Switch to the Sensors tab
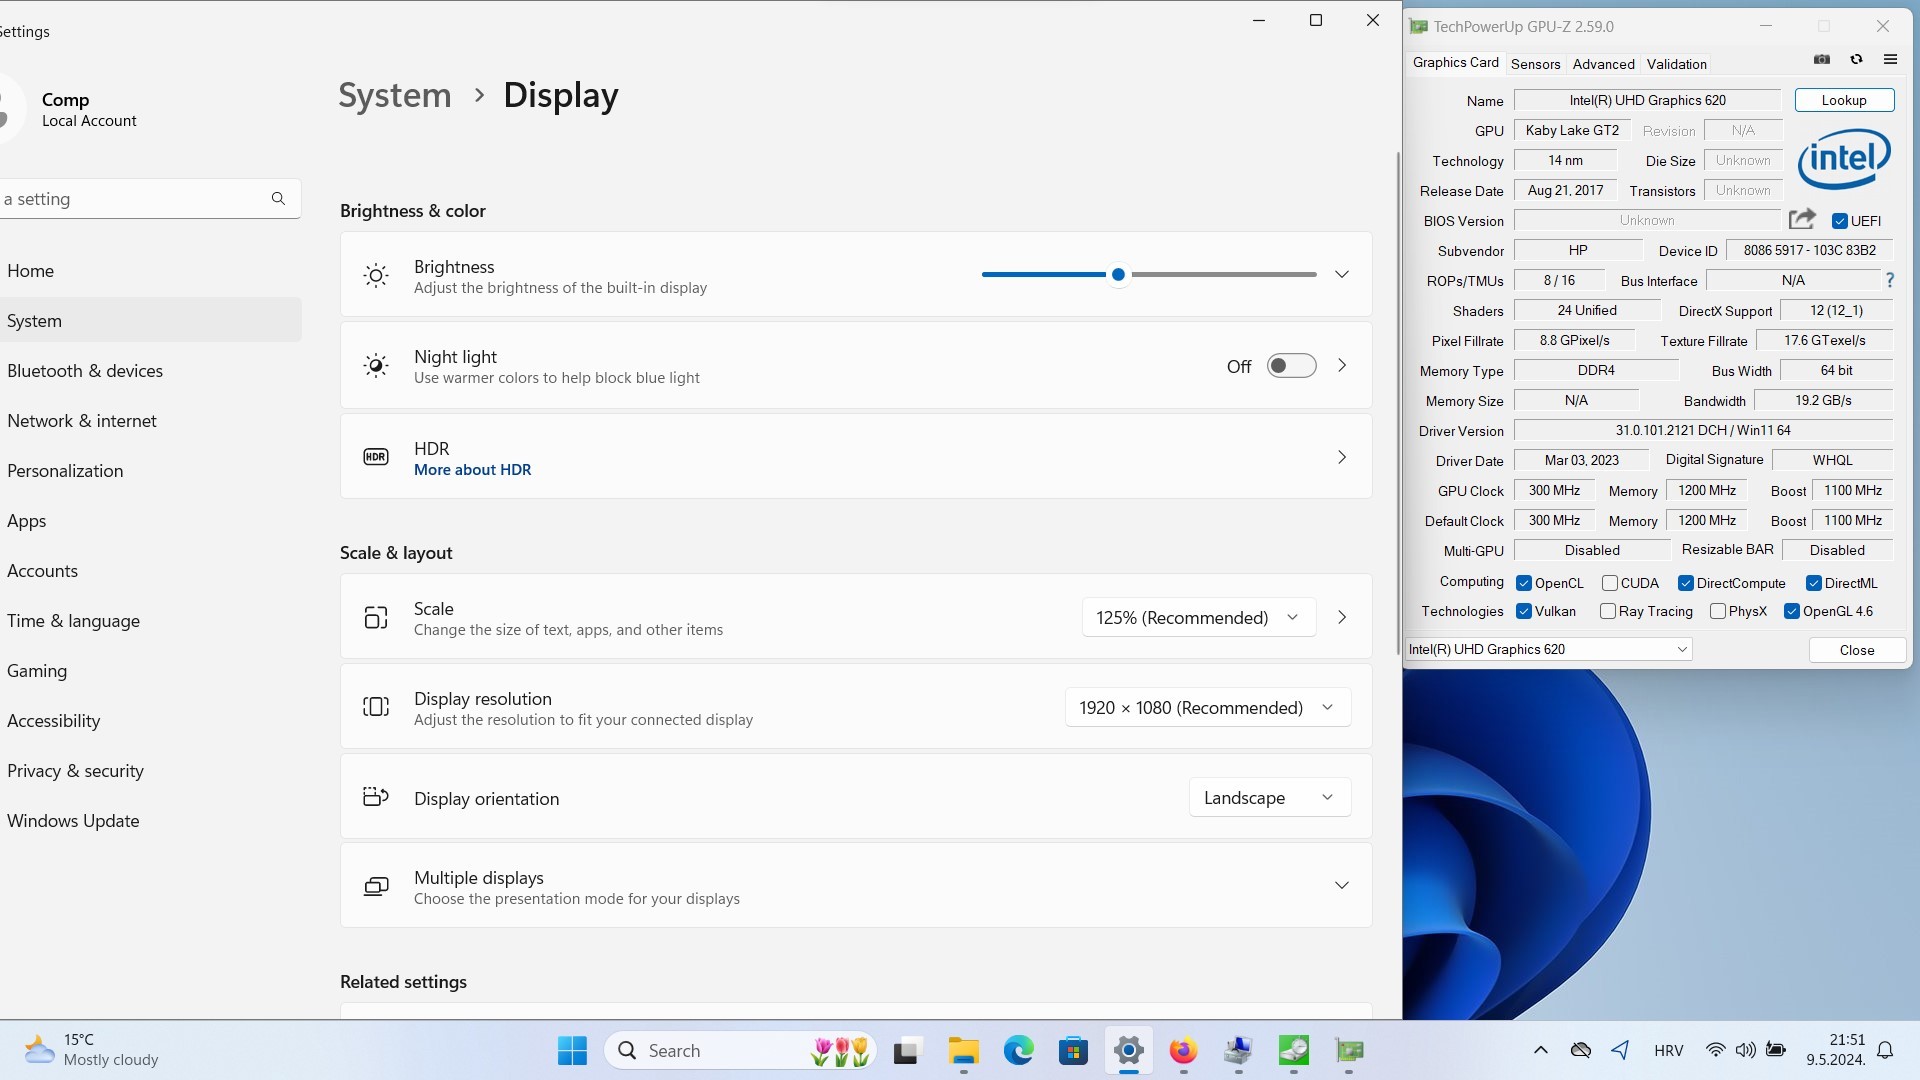 [1535, 64]
